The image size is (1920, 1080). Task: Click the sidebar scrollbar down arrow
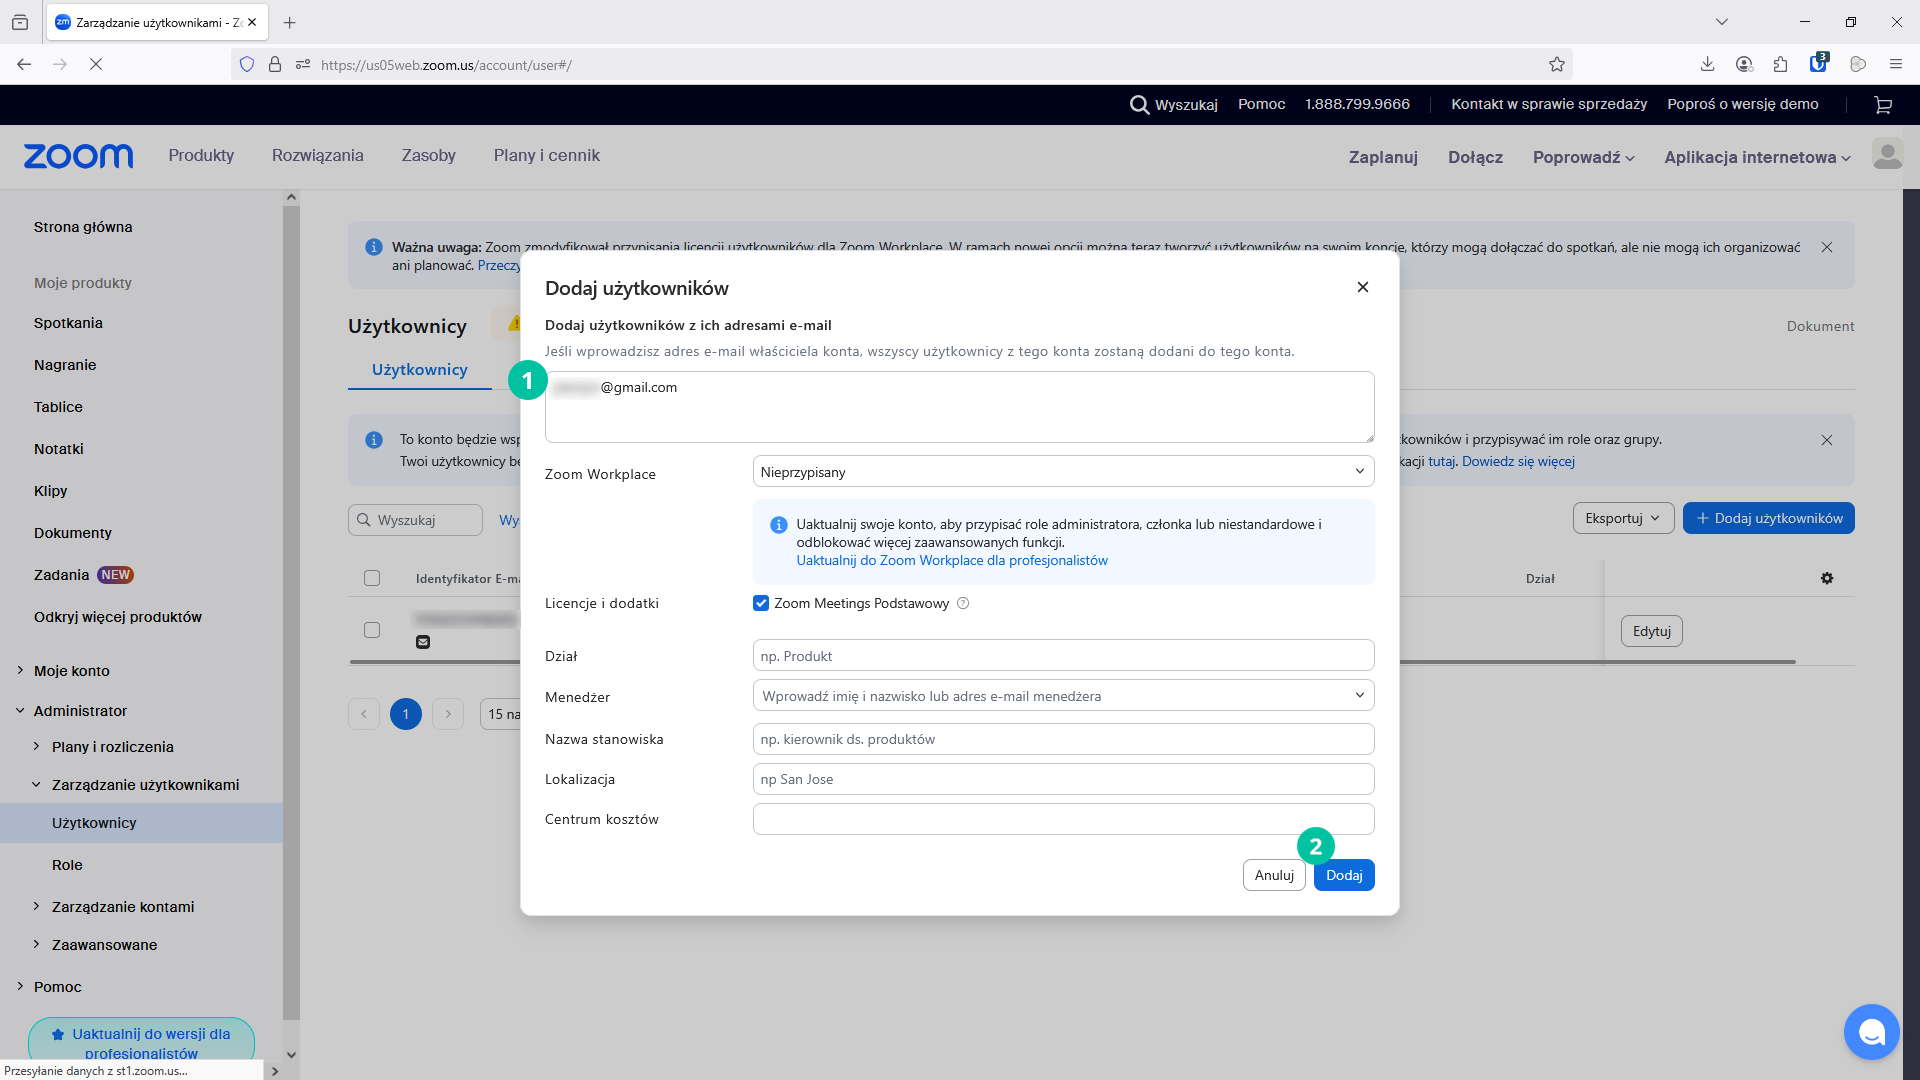291,1054
